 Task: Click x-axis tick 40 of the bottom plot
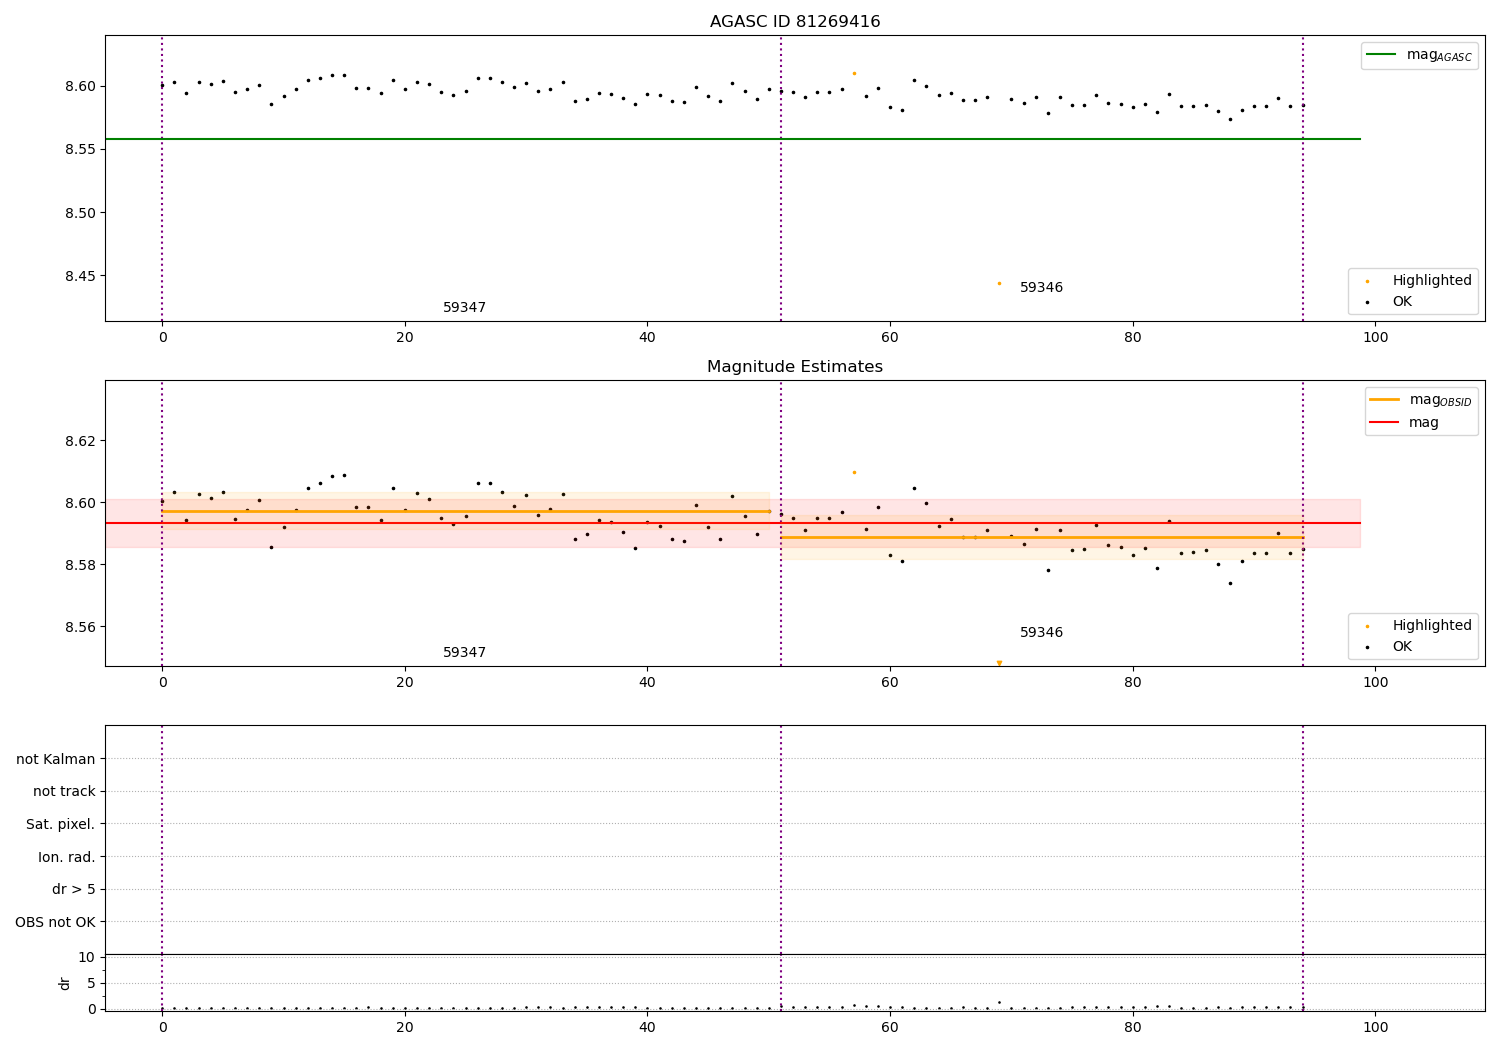pyautogui.click(x=647, y=1027)
